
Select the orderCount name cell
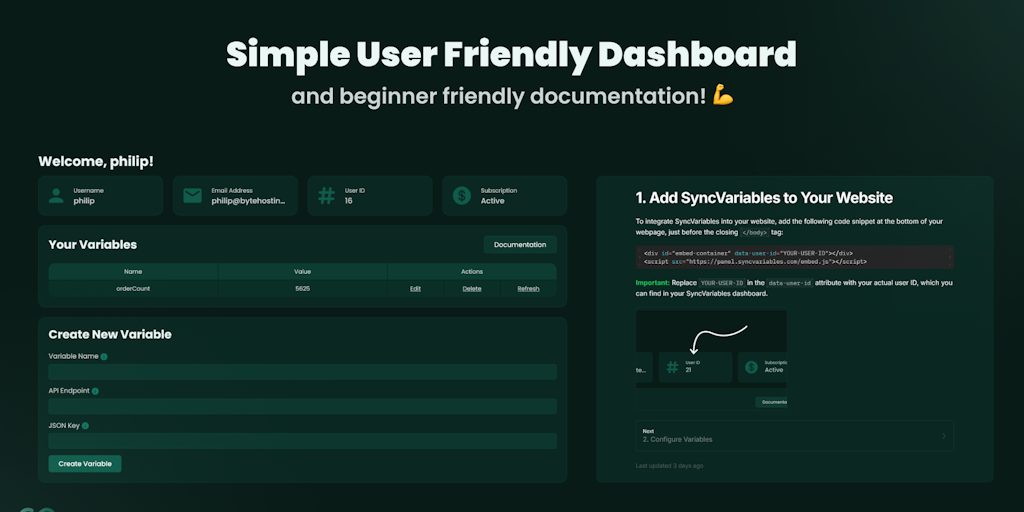point(133,289)
